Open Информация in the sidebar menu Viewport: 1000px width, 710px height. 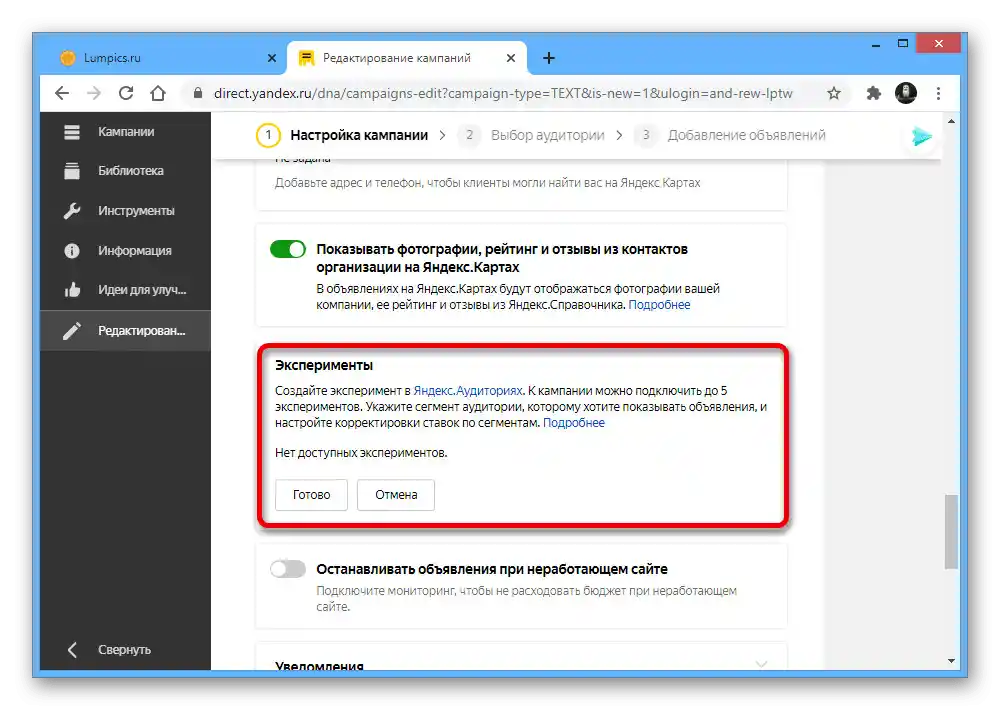point(135,251)
